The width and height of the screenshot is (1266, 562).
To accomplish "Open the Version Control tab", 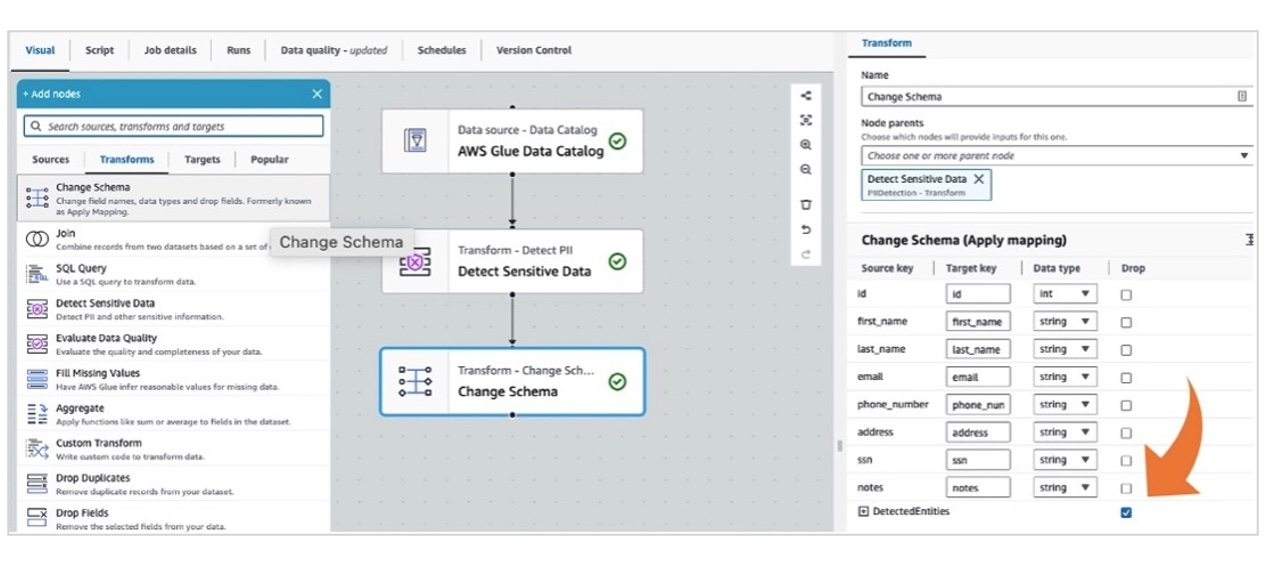I will click(x=534, y=50).
